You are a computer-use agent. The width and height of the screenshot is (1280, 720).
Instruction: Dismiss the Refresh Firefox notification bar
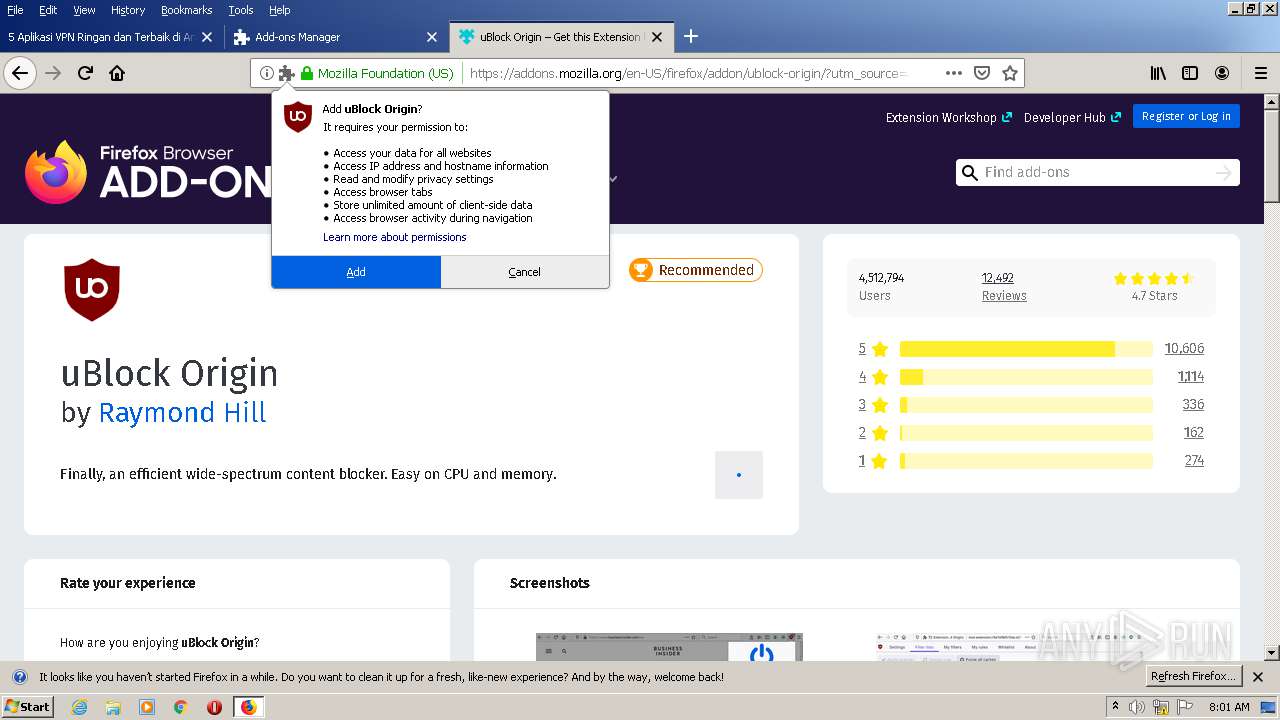pos(1258,677)
